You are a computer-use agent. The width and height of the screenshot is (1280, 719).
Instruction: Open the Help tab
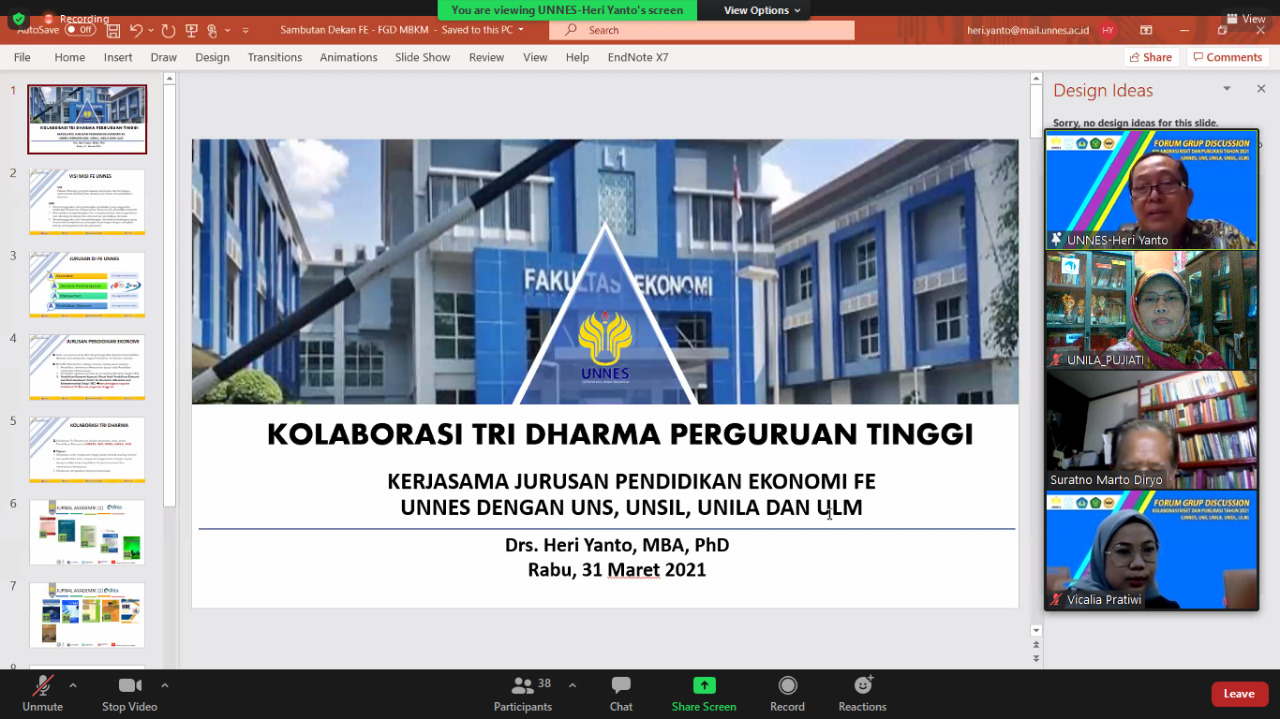pos(577,57)
